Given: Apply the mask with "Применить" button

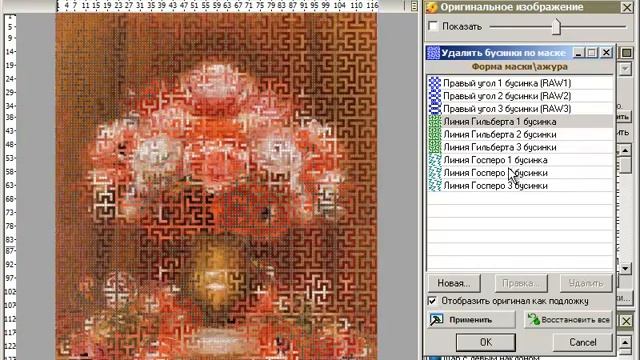Looking at the screenshot, I should [471, 320].
